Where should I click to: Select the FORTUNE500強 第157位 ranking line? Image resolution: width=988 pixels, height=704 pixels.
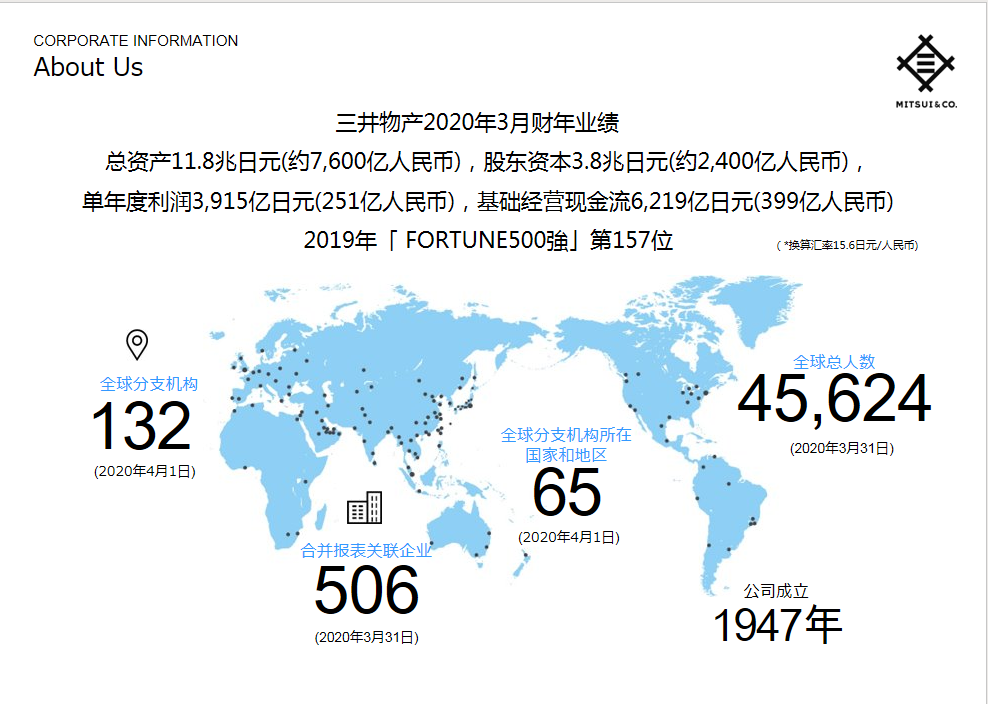[488, 240]
